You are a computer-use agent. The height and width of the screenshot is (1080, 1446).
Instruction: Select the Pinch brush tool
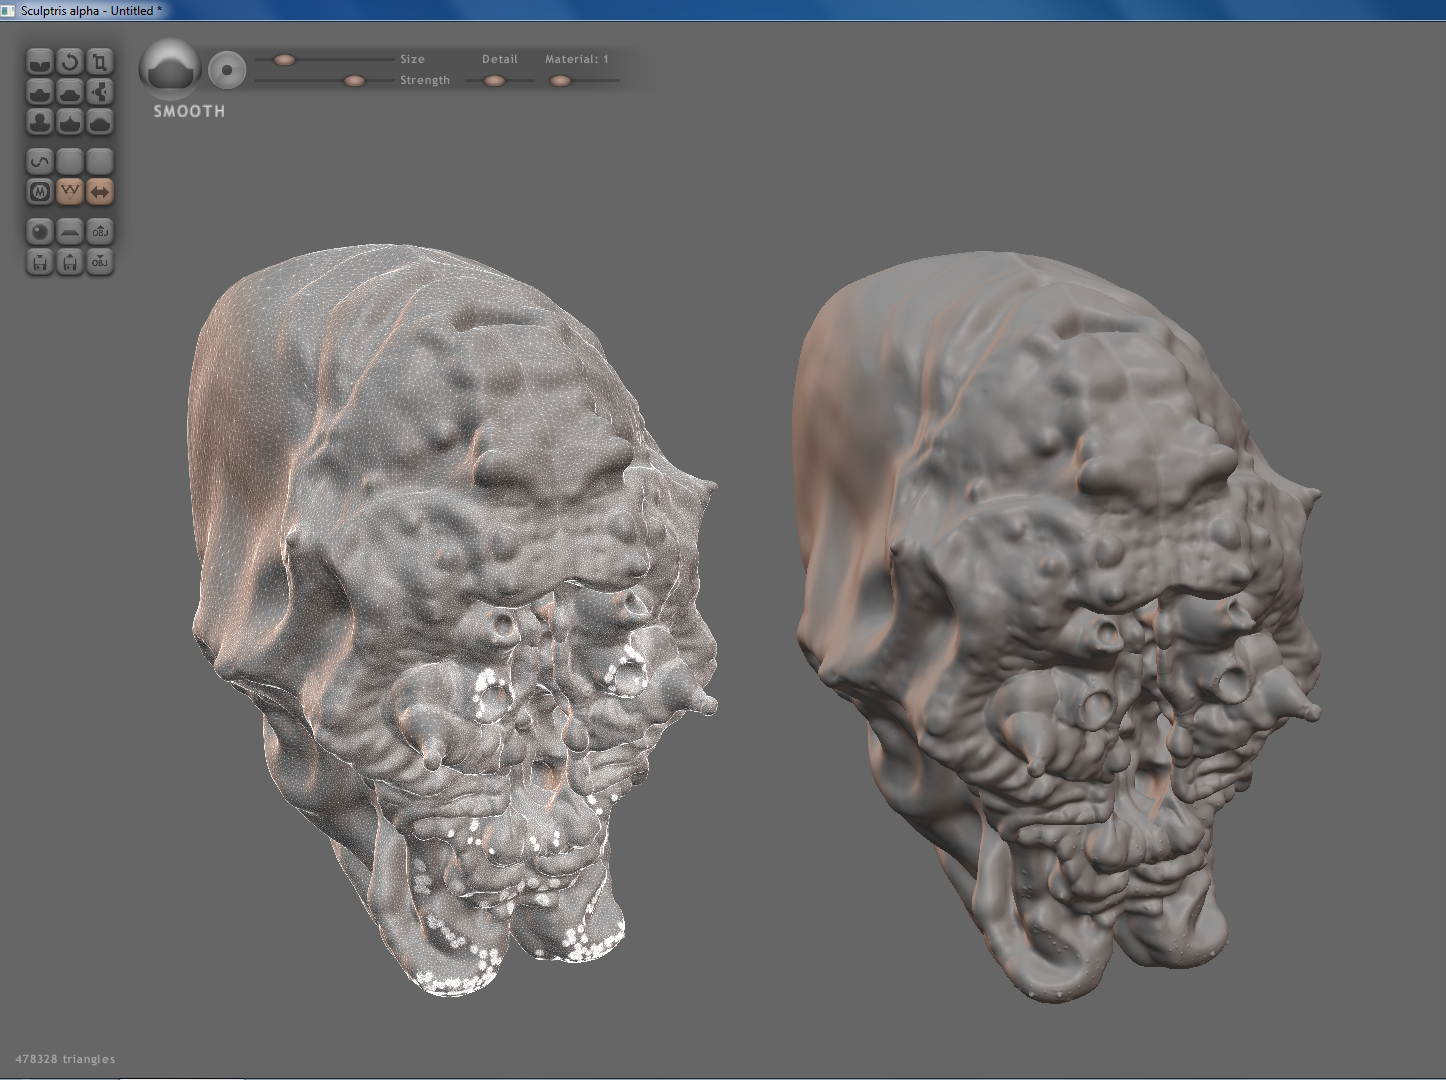pos(70,122)
